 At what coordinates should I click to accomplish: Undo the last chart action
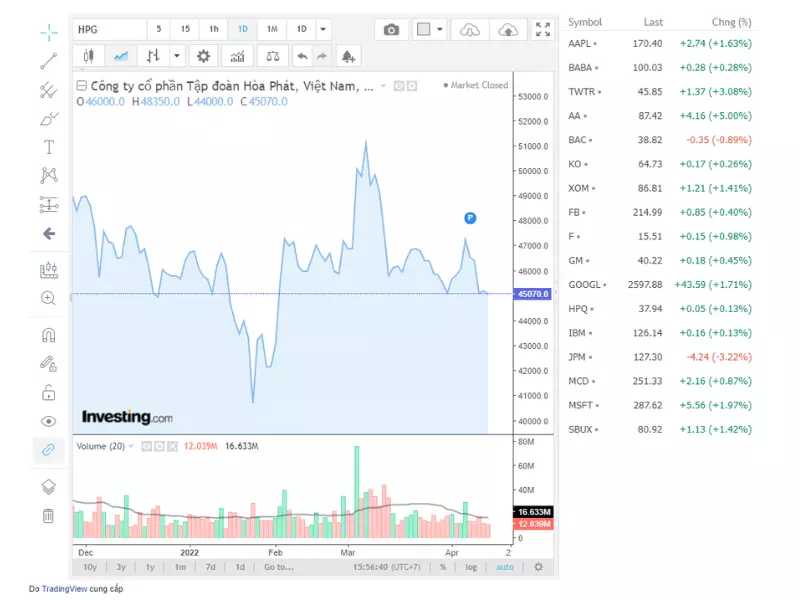pos(302,56)
